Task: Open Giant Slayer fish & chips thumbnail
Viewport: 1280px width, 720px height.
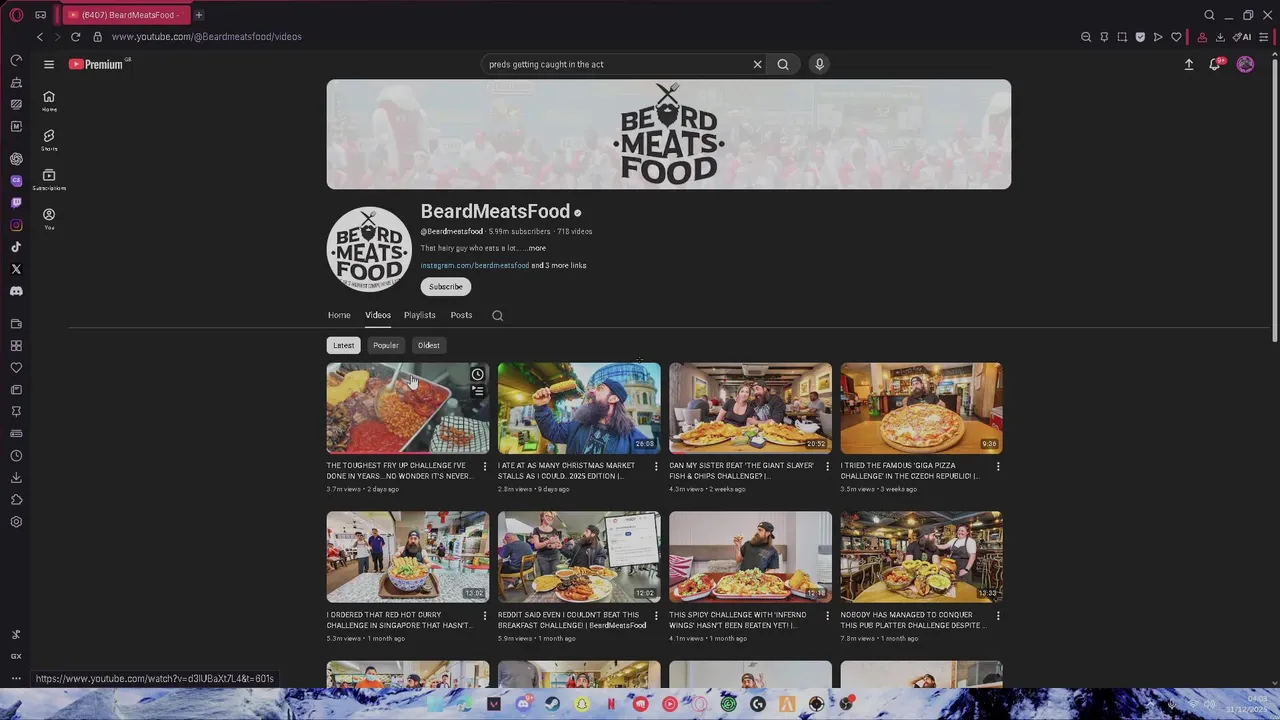Action: pyautogui.click(x=750, y=408)
